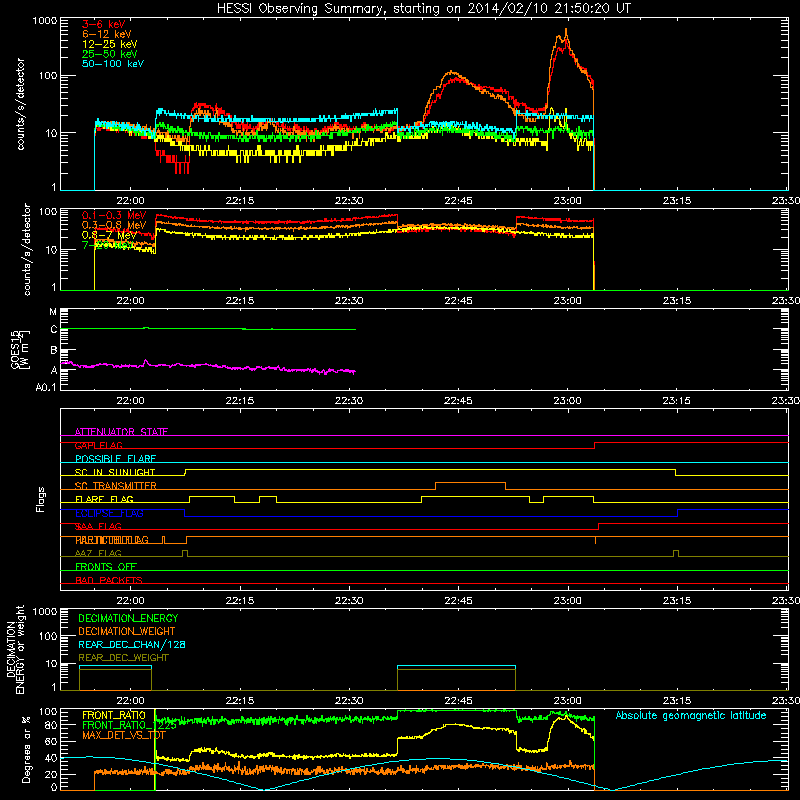The width and height of the screenshot is (800, 800).
Task: Select the 6-12 keV legend label
Action: pyautogui.click(x=107, y=34)
